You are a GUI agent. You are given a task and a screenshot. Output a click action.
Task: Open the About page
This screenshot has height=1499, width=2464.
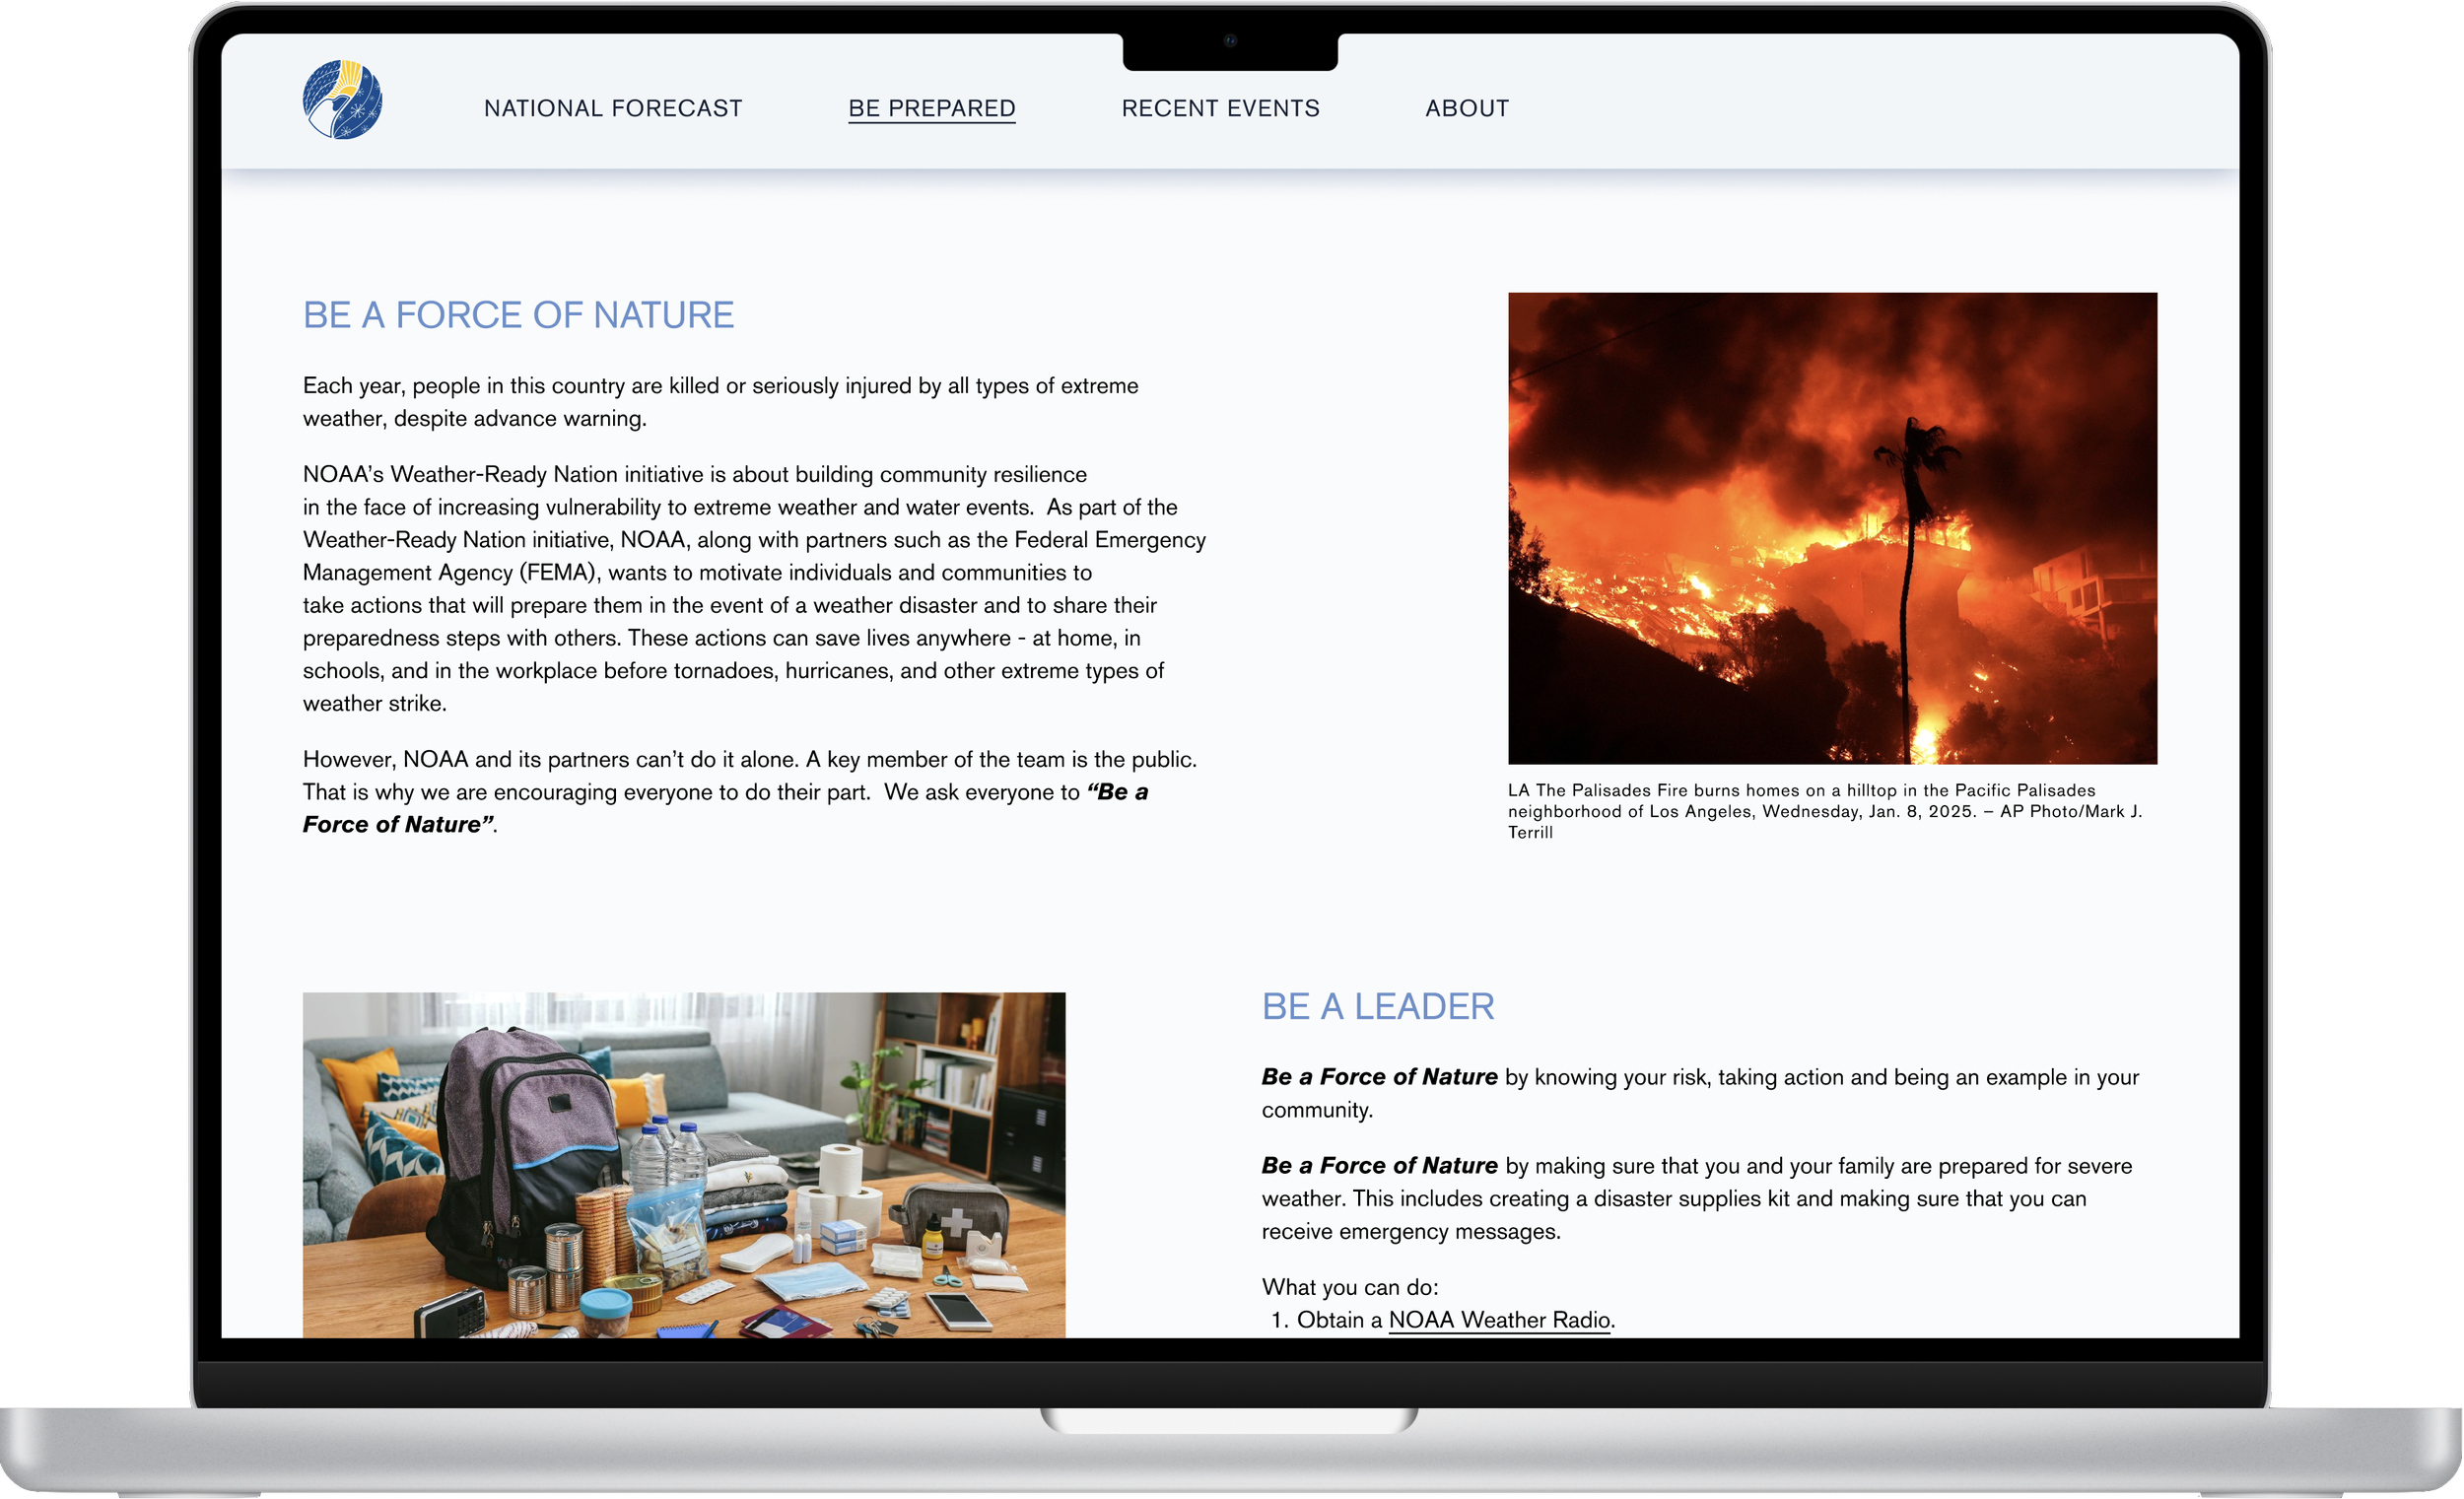(1467, 108)
